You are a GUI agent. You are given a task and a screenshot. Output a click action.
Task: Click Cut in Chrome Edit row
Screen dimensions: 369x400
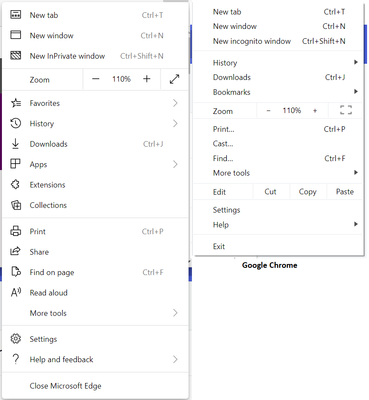click(270, 192)
